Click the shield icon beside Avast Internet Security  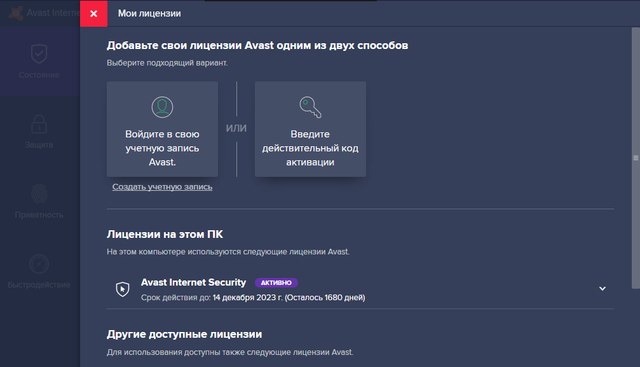tap(122, 289)
